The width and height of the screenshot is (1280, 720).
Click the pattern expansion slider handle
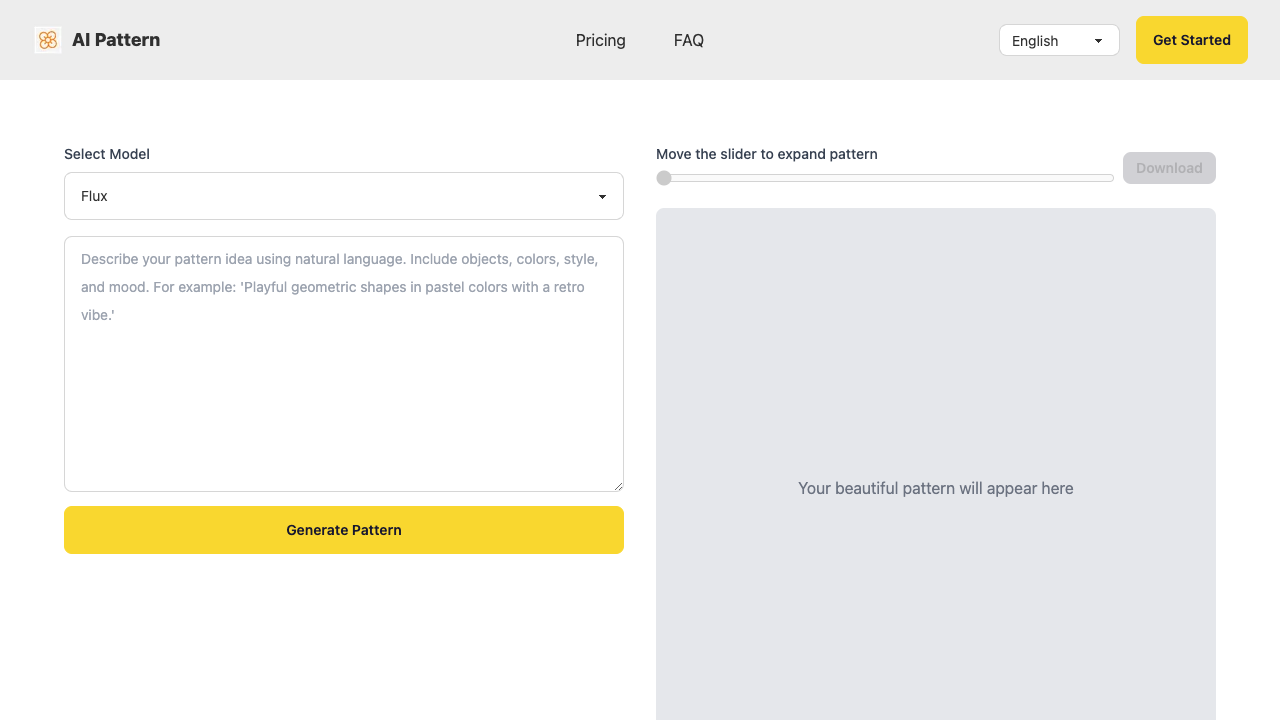pyautogui.click(x=664, y=177)
